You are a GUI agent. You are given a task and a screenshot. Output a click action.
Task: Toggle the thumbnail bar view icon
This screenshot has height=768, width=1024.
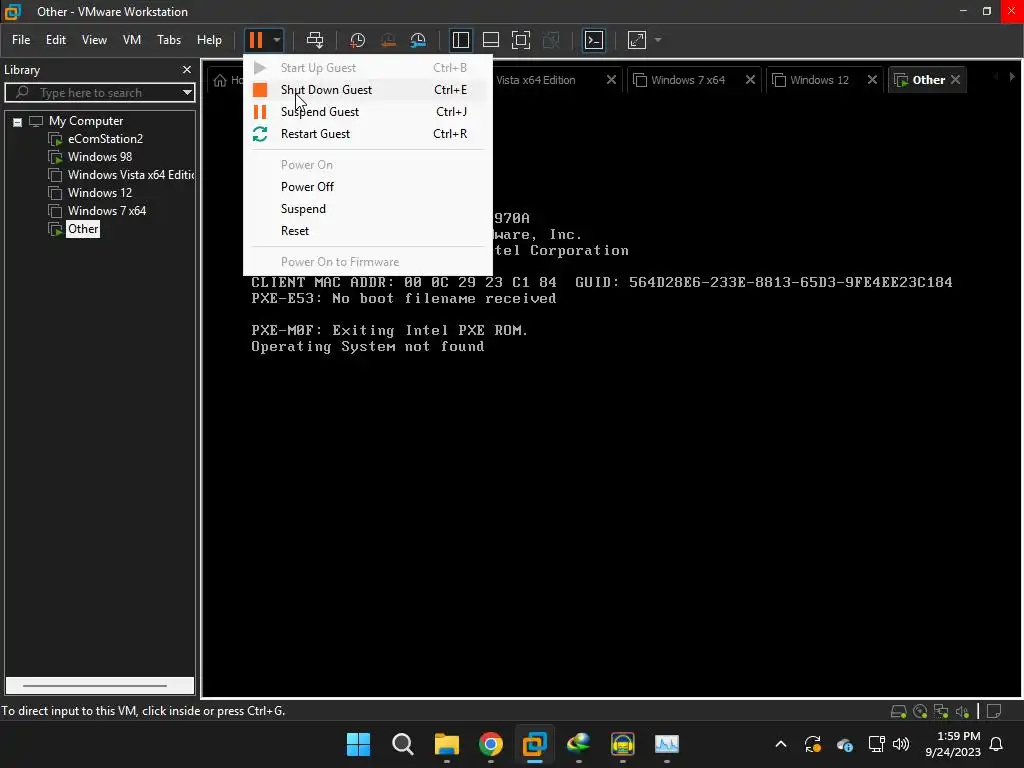pyautogui.click(x=490, y=40)
